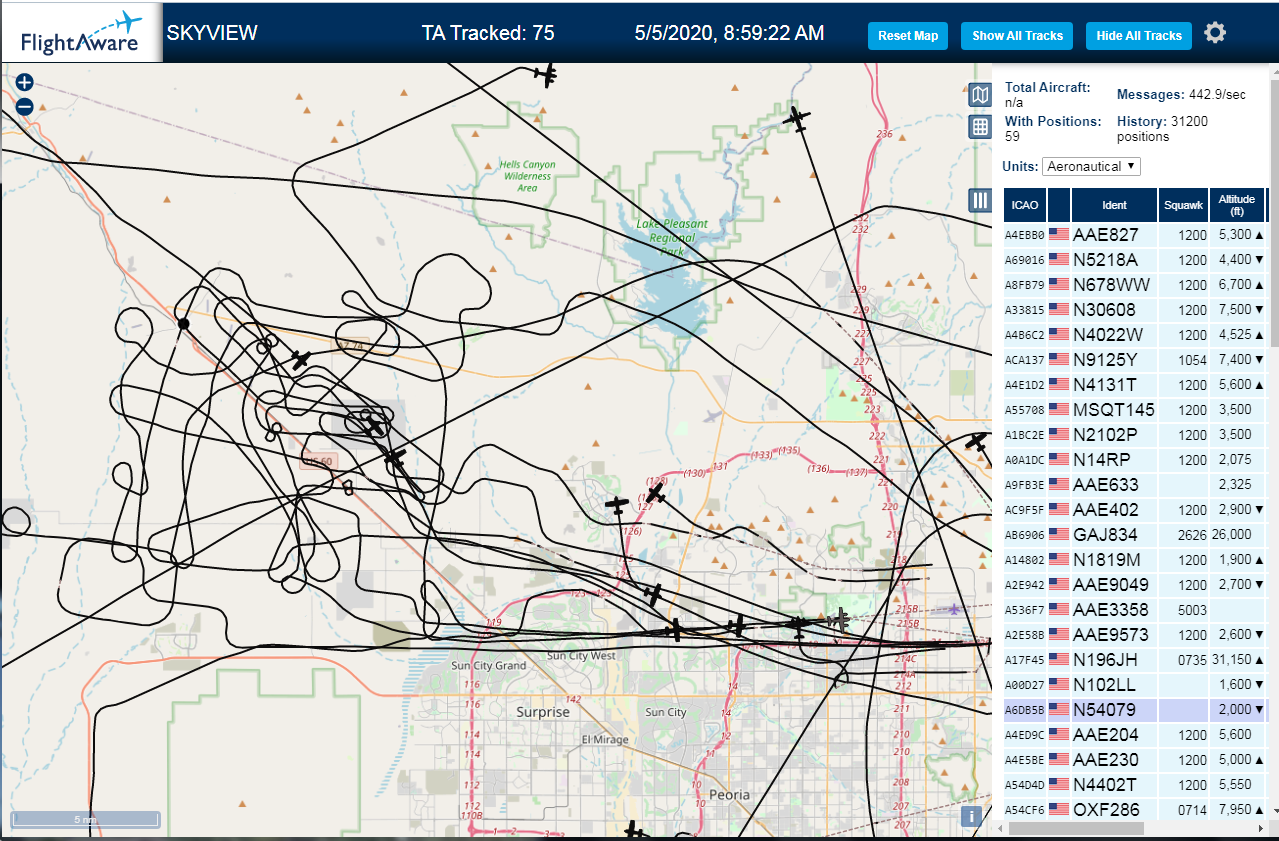
Task: Click Show All Tracks
Action: 1017,35
